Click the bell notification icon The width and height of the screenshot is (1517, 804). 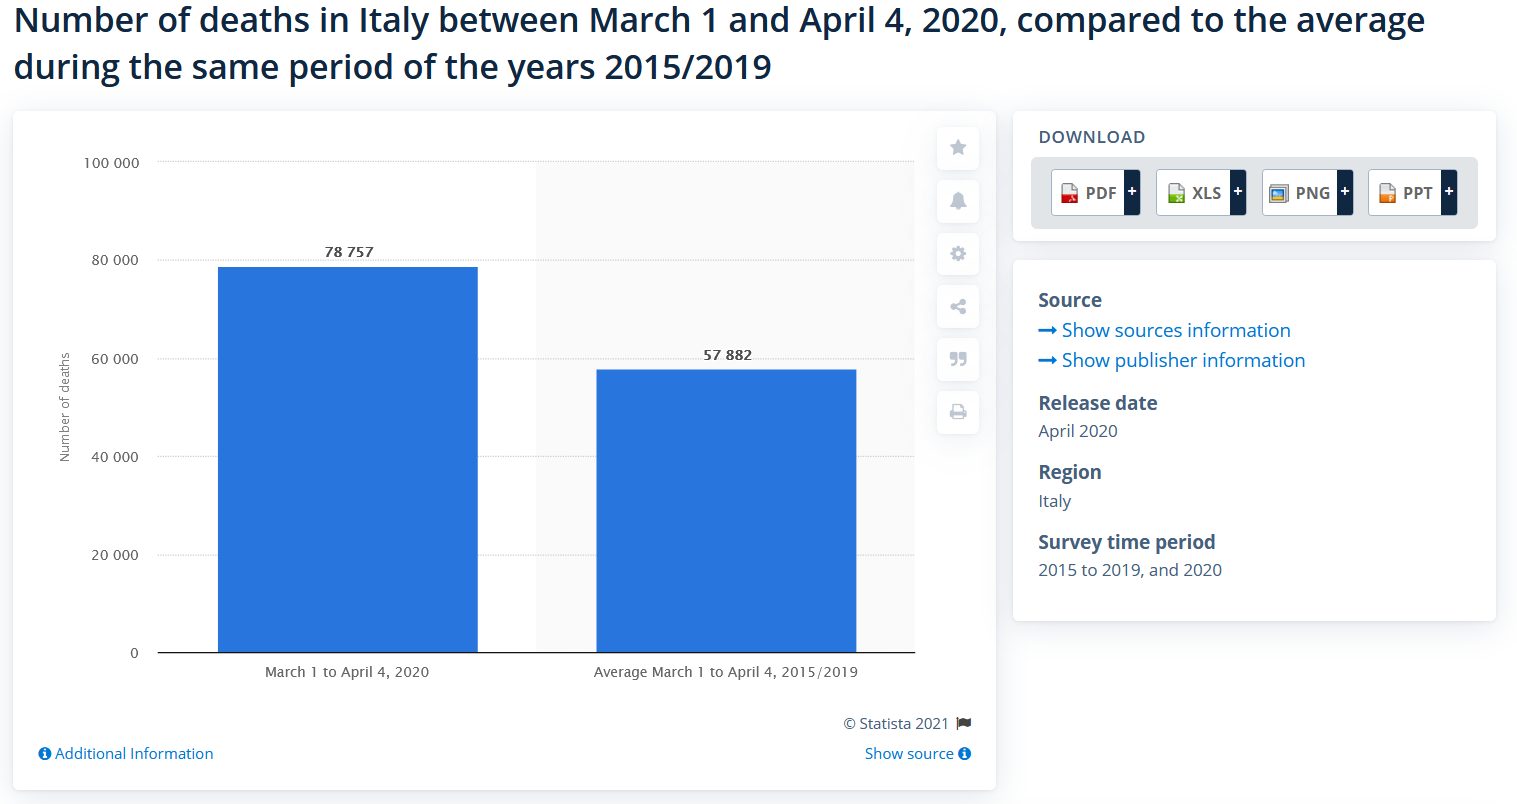pos(958,201)
